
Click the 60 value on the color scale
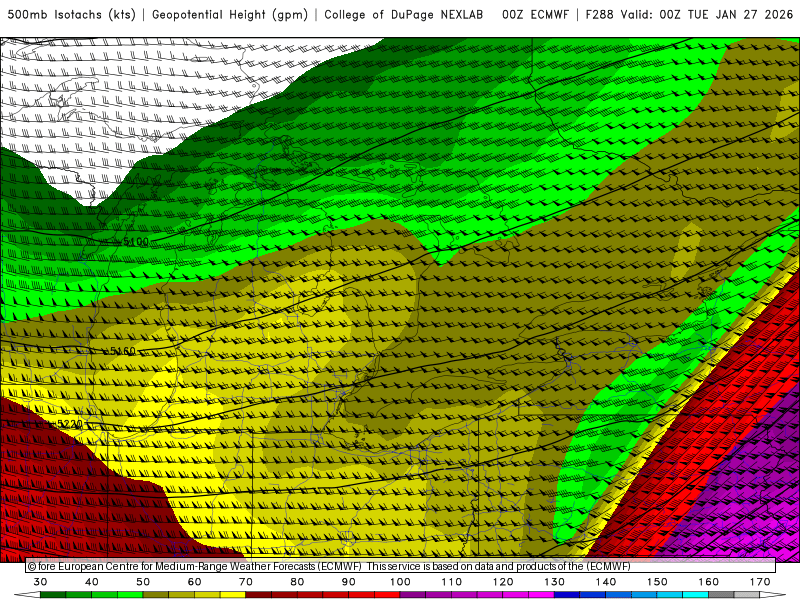[194, 582]
